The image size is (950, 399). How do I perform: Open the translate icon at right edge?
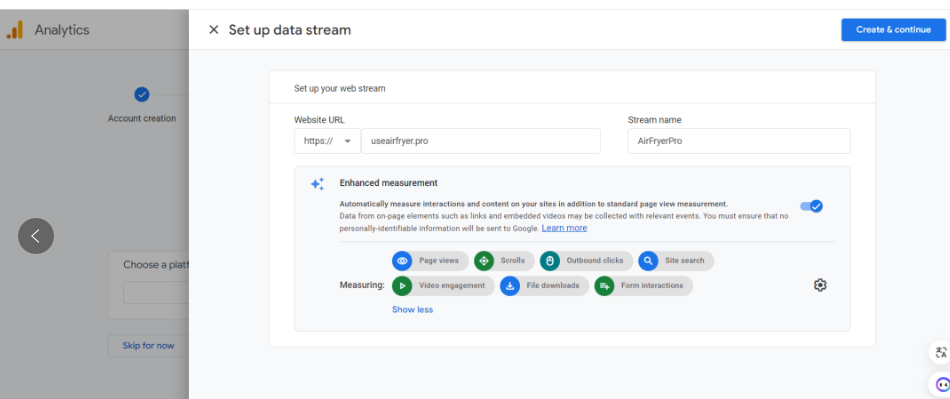coord(940,352)
